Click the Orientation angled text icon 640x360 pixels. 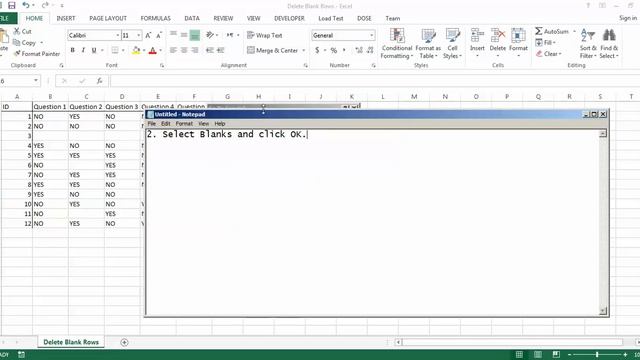click(x=210, y=35)
